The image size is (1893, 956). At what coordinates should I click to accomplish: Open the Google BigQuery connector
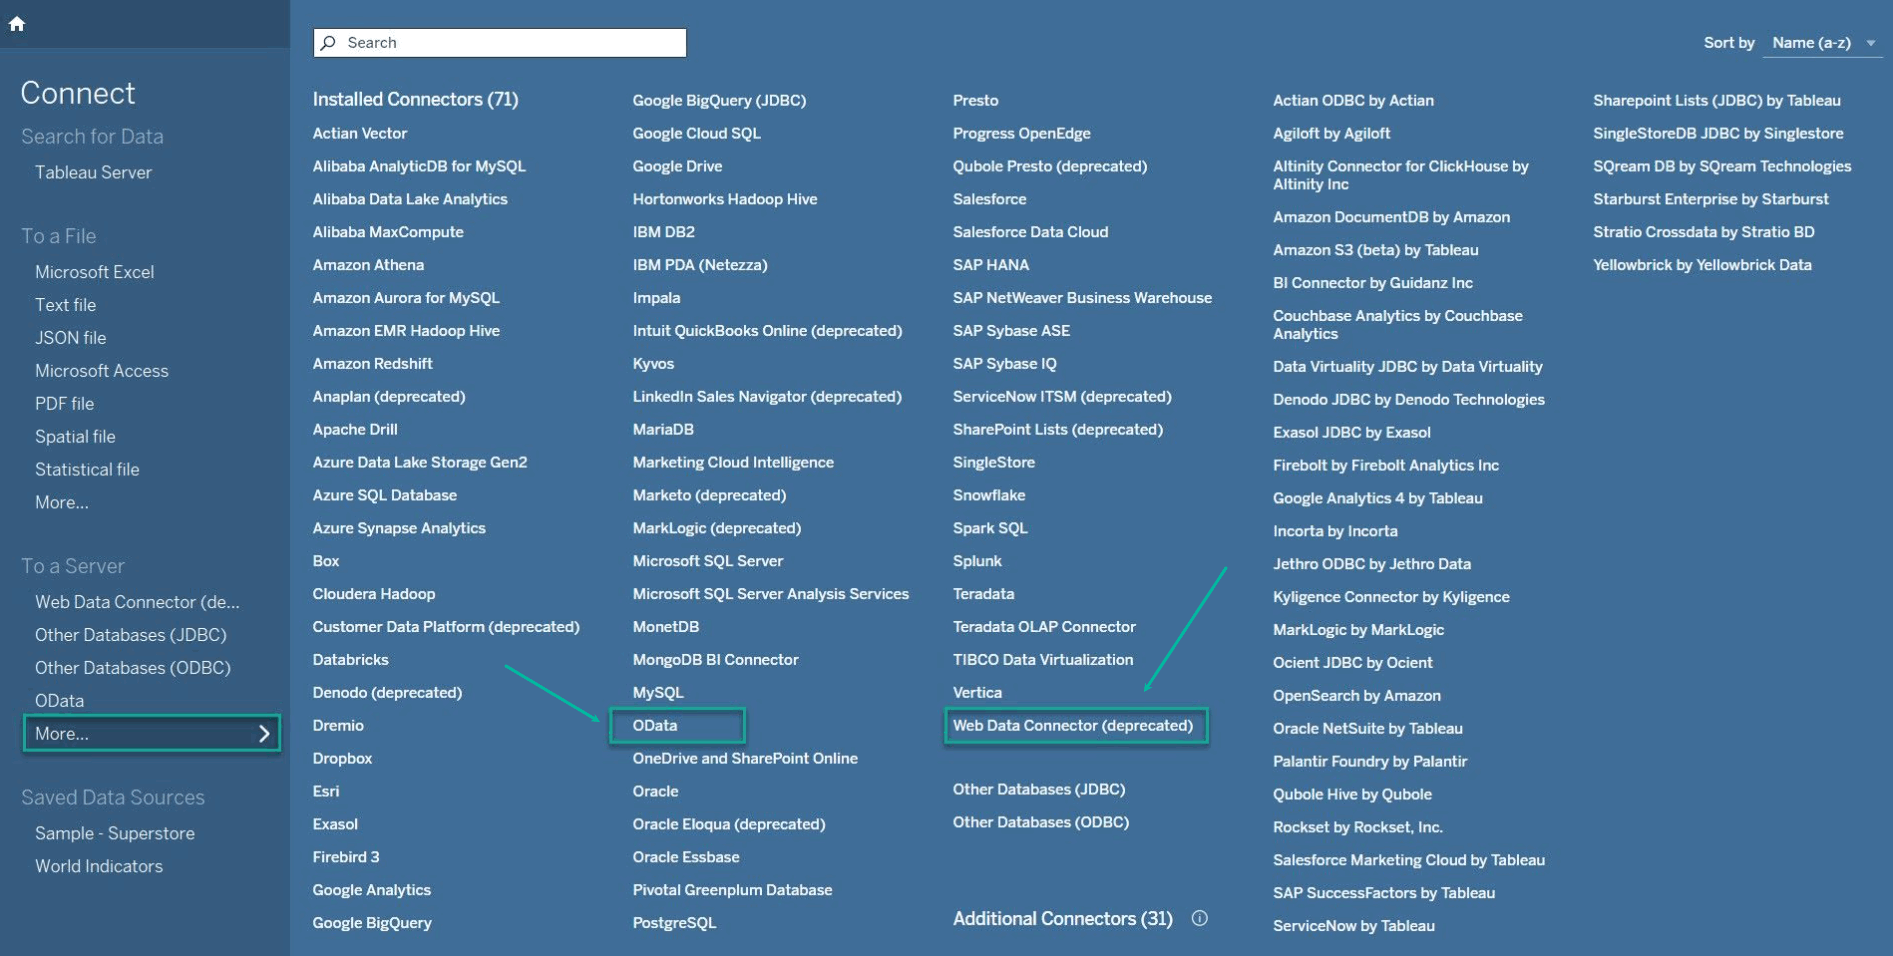pyautogui.click(x=371, y=922)
